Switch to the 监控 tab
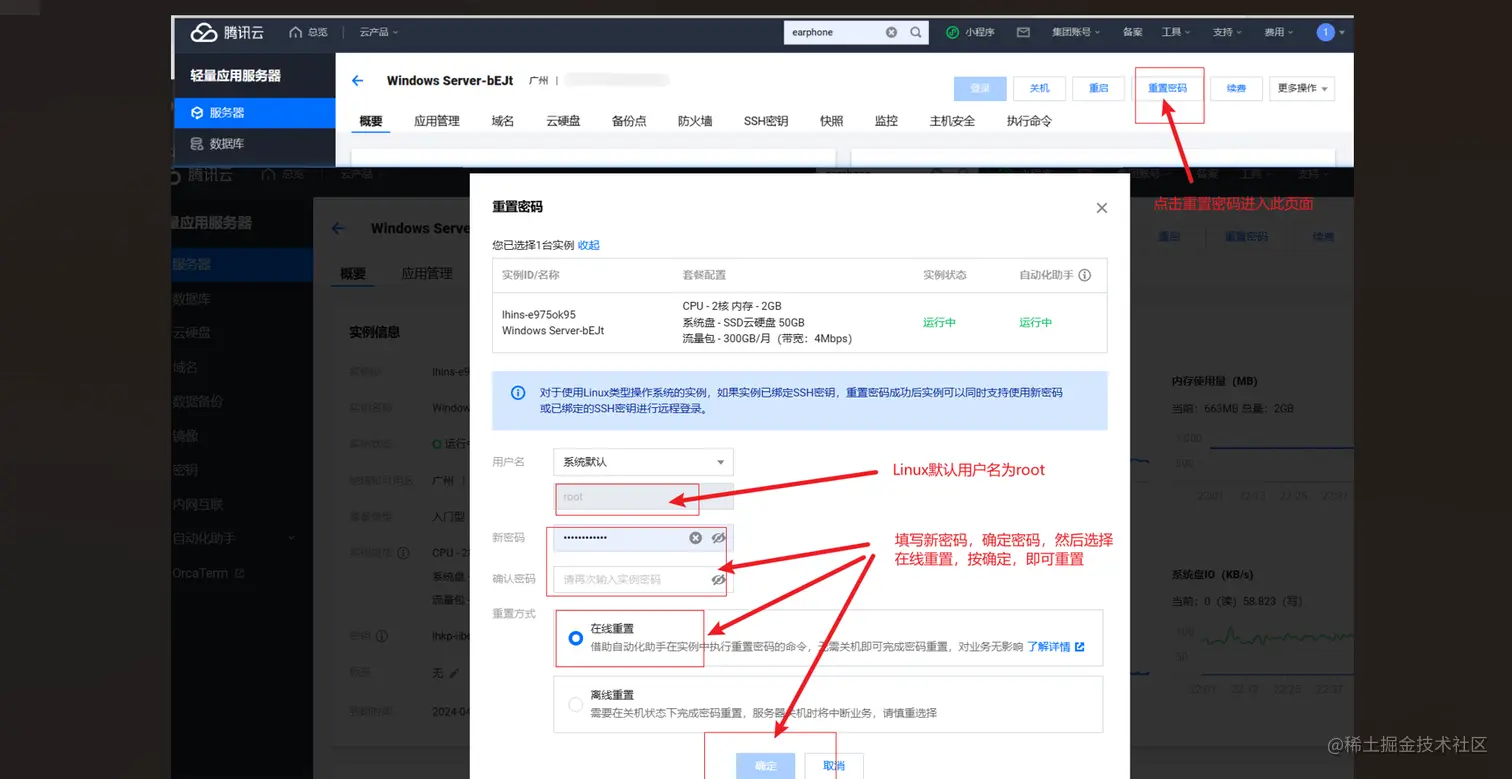 [886, 121]
